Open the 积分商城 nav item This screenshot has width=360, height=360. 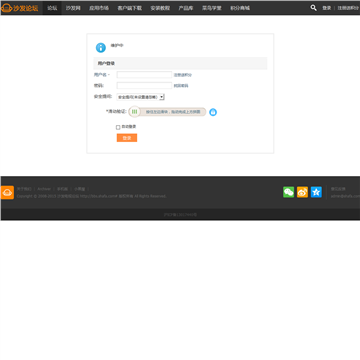(x=240, y=8)
